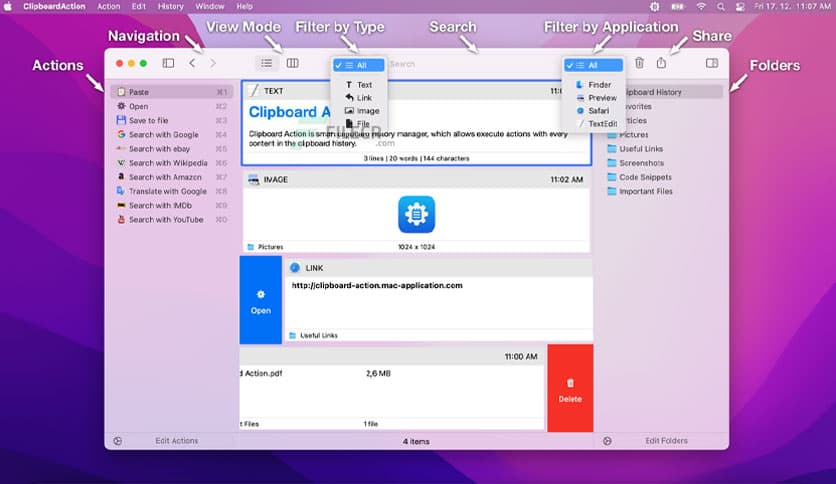Click the Open action gear icon

122,106
